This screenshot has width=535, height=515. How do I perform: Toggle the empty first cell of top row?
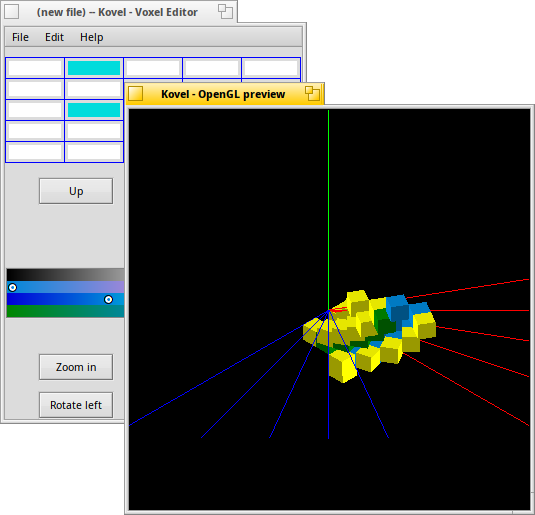tap(35, 68)
